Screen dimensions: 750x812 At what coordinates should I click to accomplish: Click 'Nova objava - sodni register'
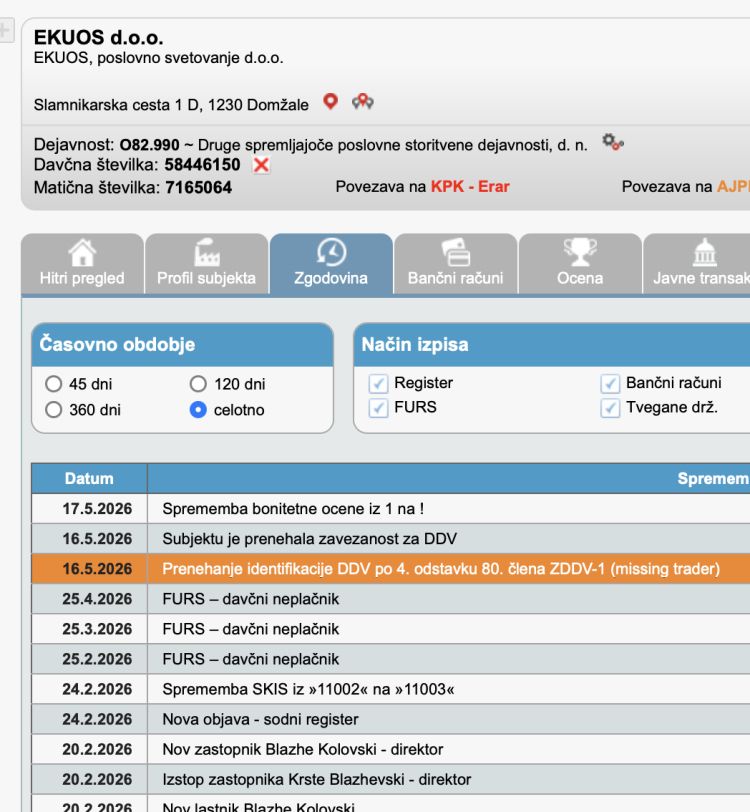[261, 719]
